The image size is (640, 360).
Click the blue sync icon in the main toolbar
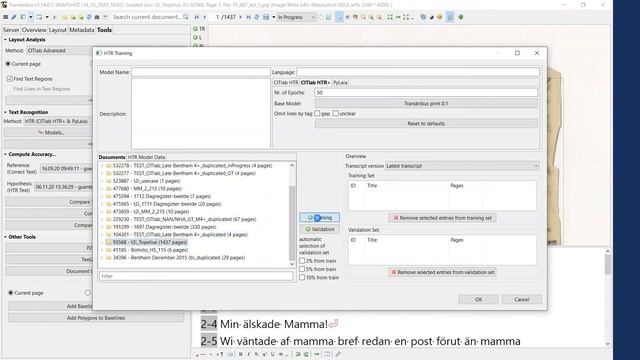(89, 17)
